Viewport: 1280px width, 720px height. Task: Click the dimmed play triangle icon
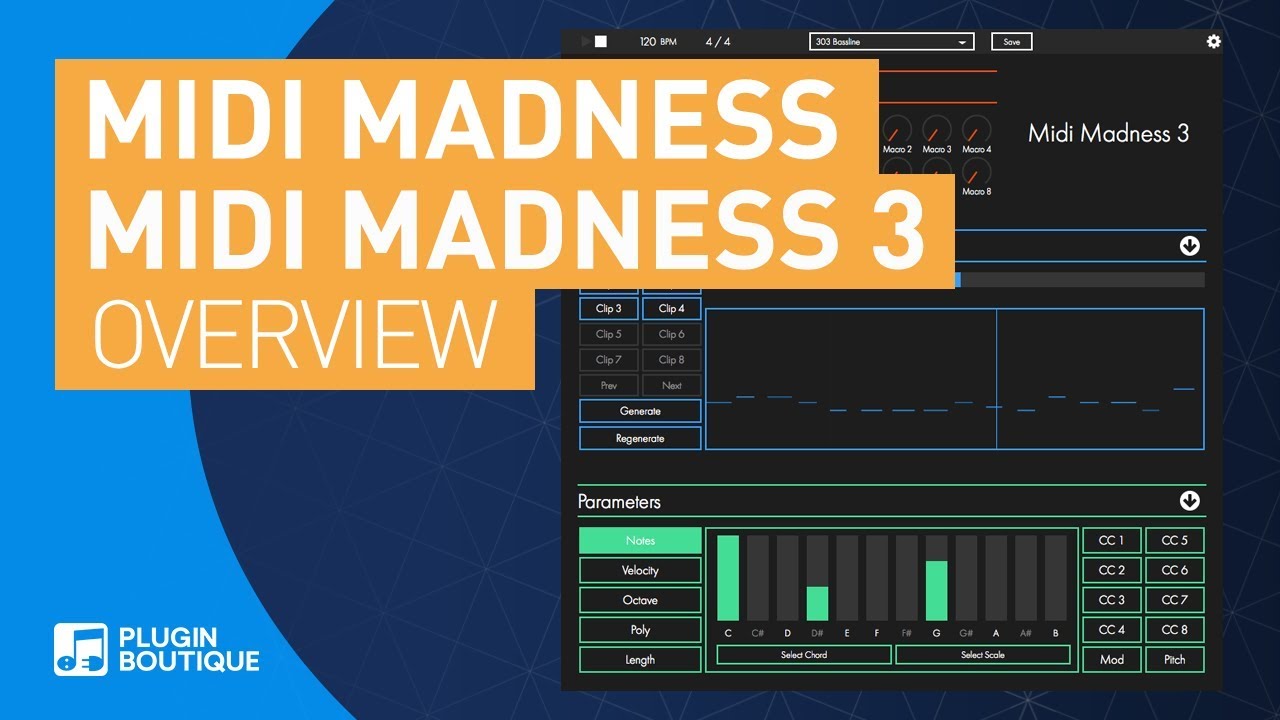586,42
